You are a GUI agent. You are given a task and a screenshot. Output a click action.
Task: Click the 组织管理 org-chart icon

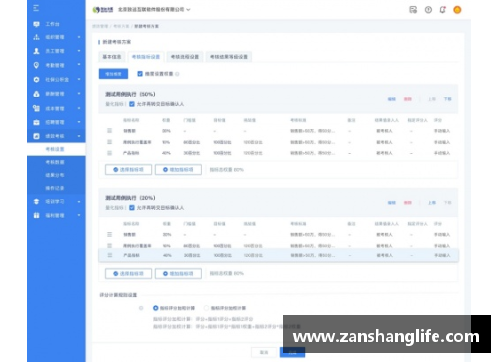(x=36, y=37)
